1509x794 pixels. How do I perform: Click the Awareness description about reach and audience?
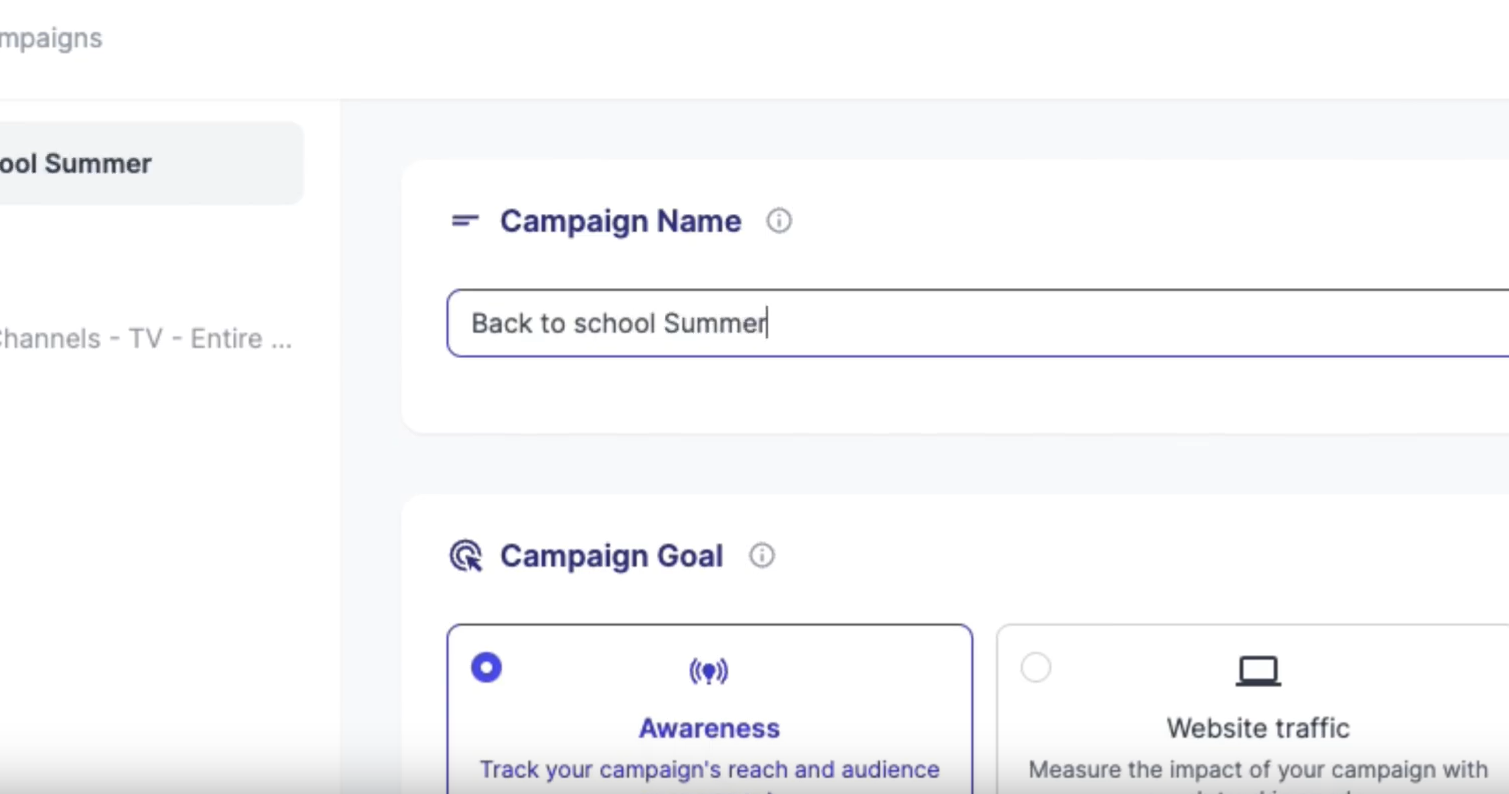click(709, 770)
